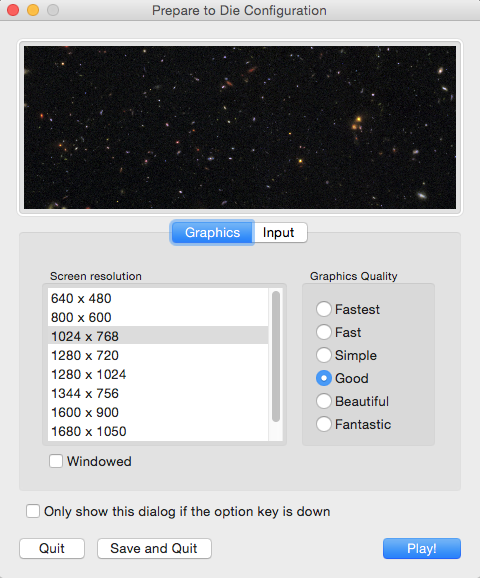480x578 pixels.
Task: Switch to the Graphics tab
Action: coord(212,233)
